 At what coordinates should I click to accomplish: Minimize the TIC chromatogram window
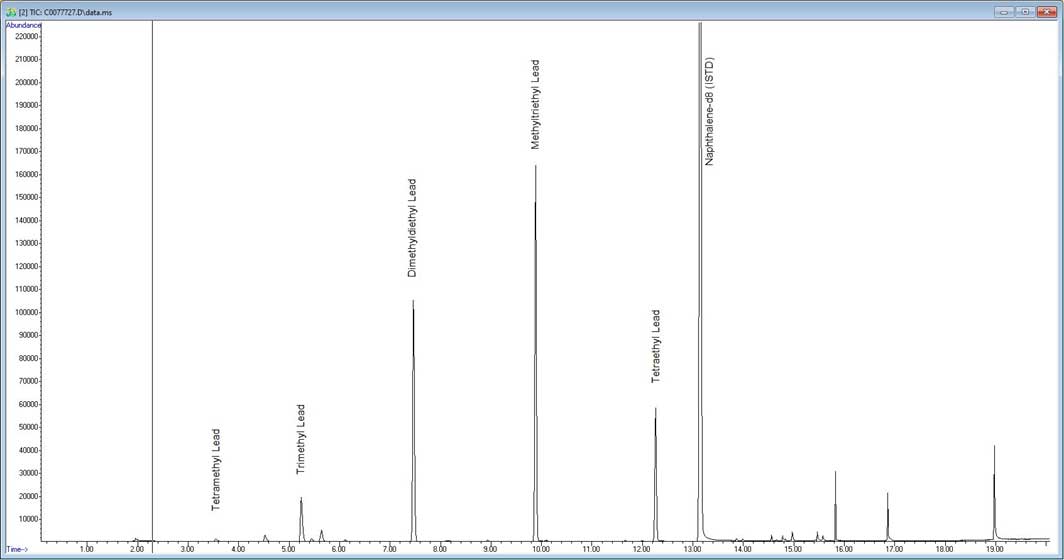click(x=1005, y=11)
